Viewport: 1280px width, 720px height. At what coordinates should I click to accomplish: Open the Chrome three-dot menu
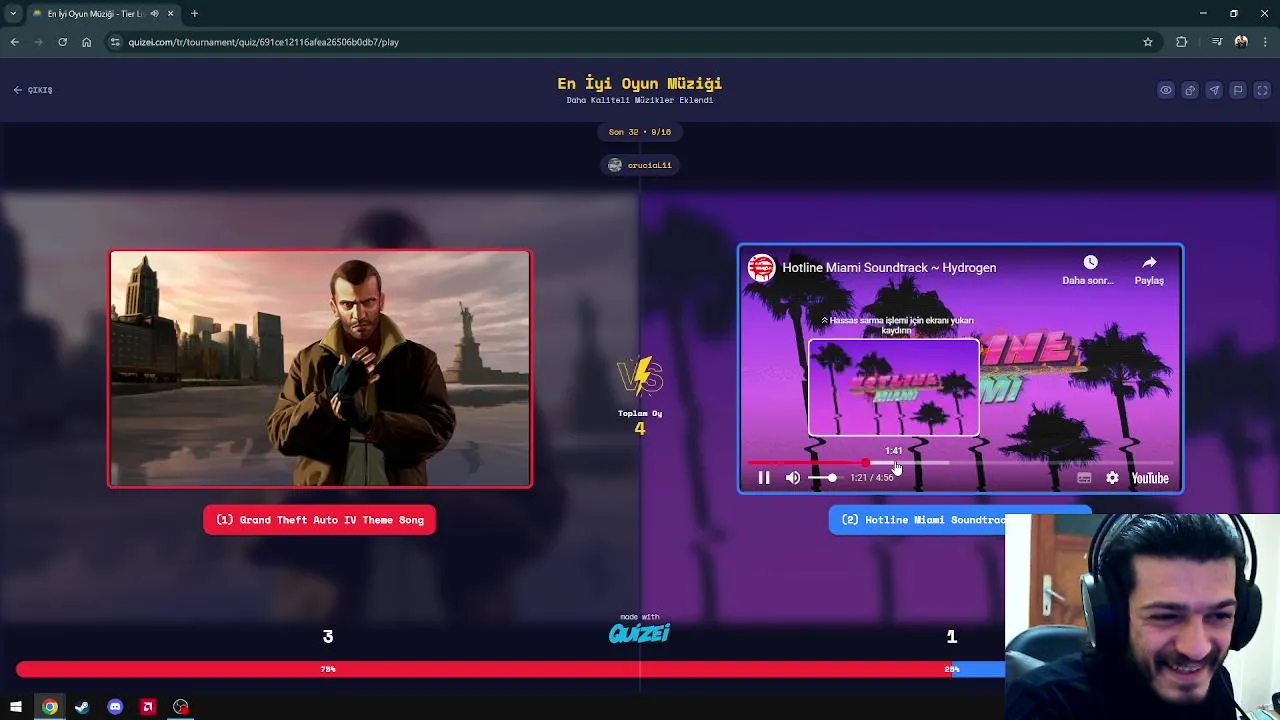click(x=1265, y=42)
